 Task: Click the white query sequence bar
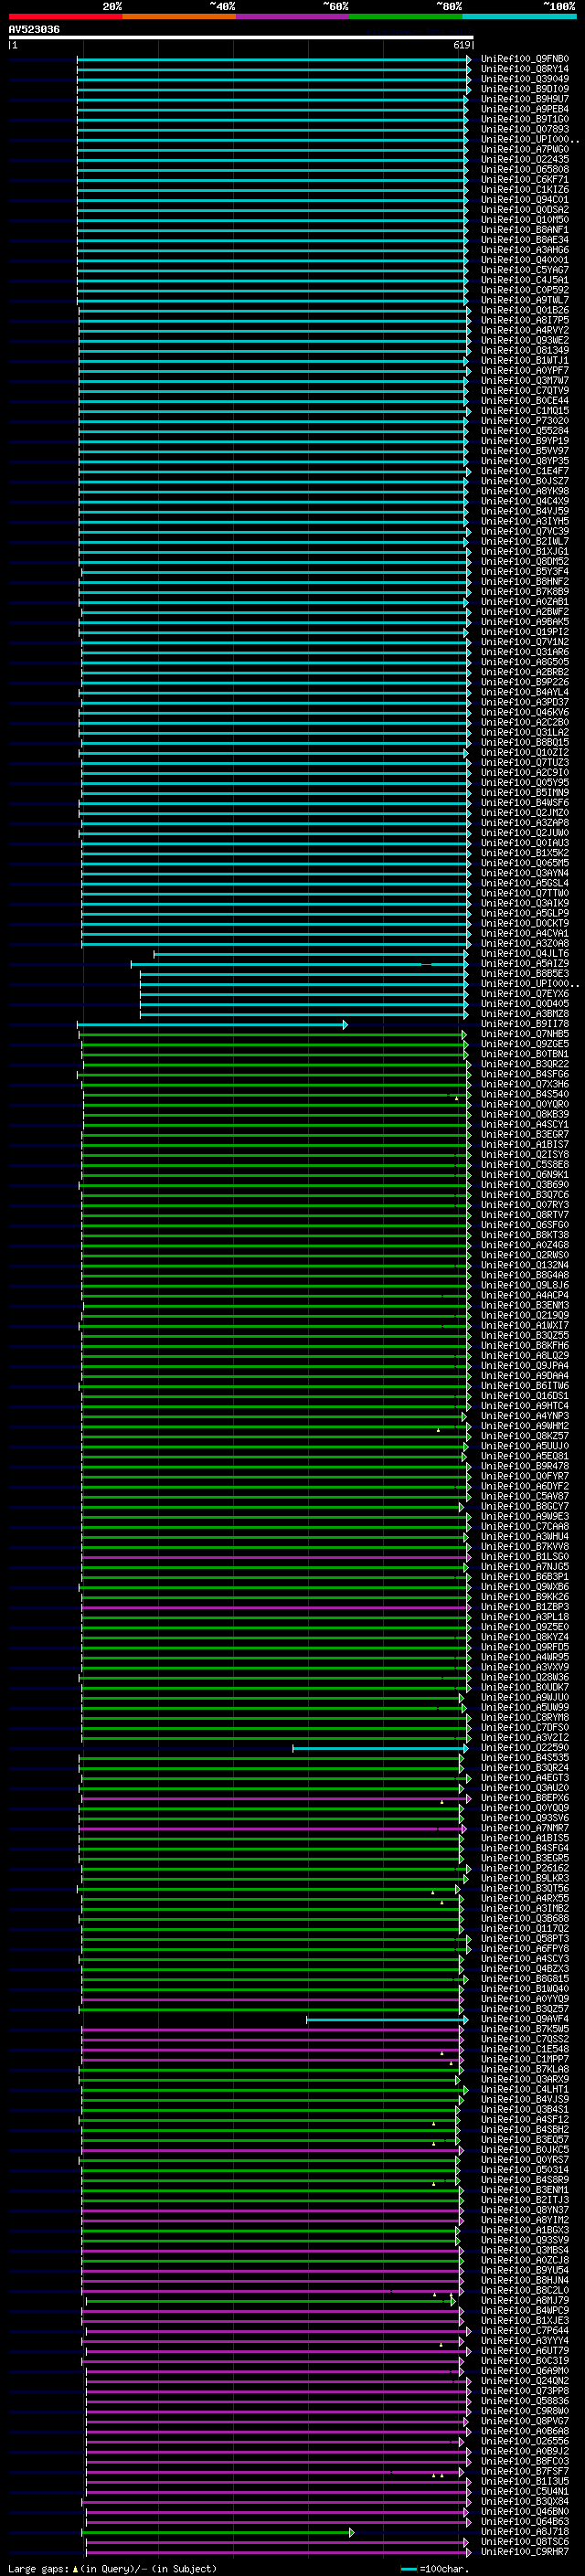(x=241, y=38)
